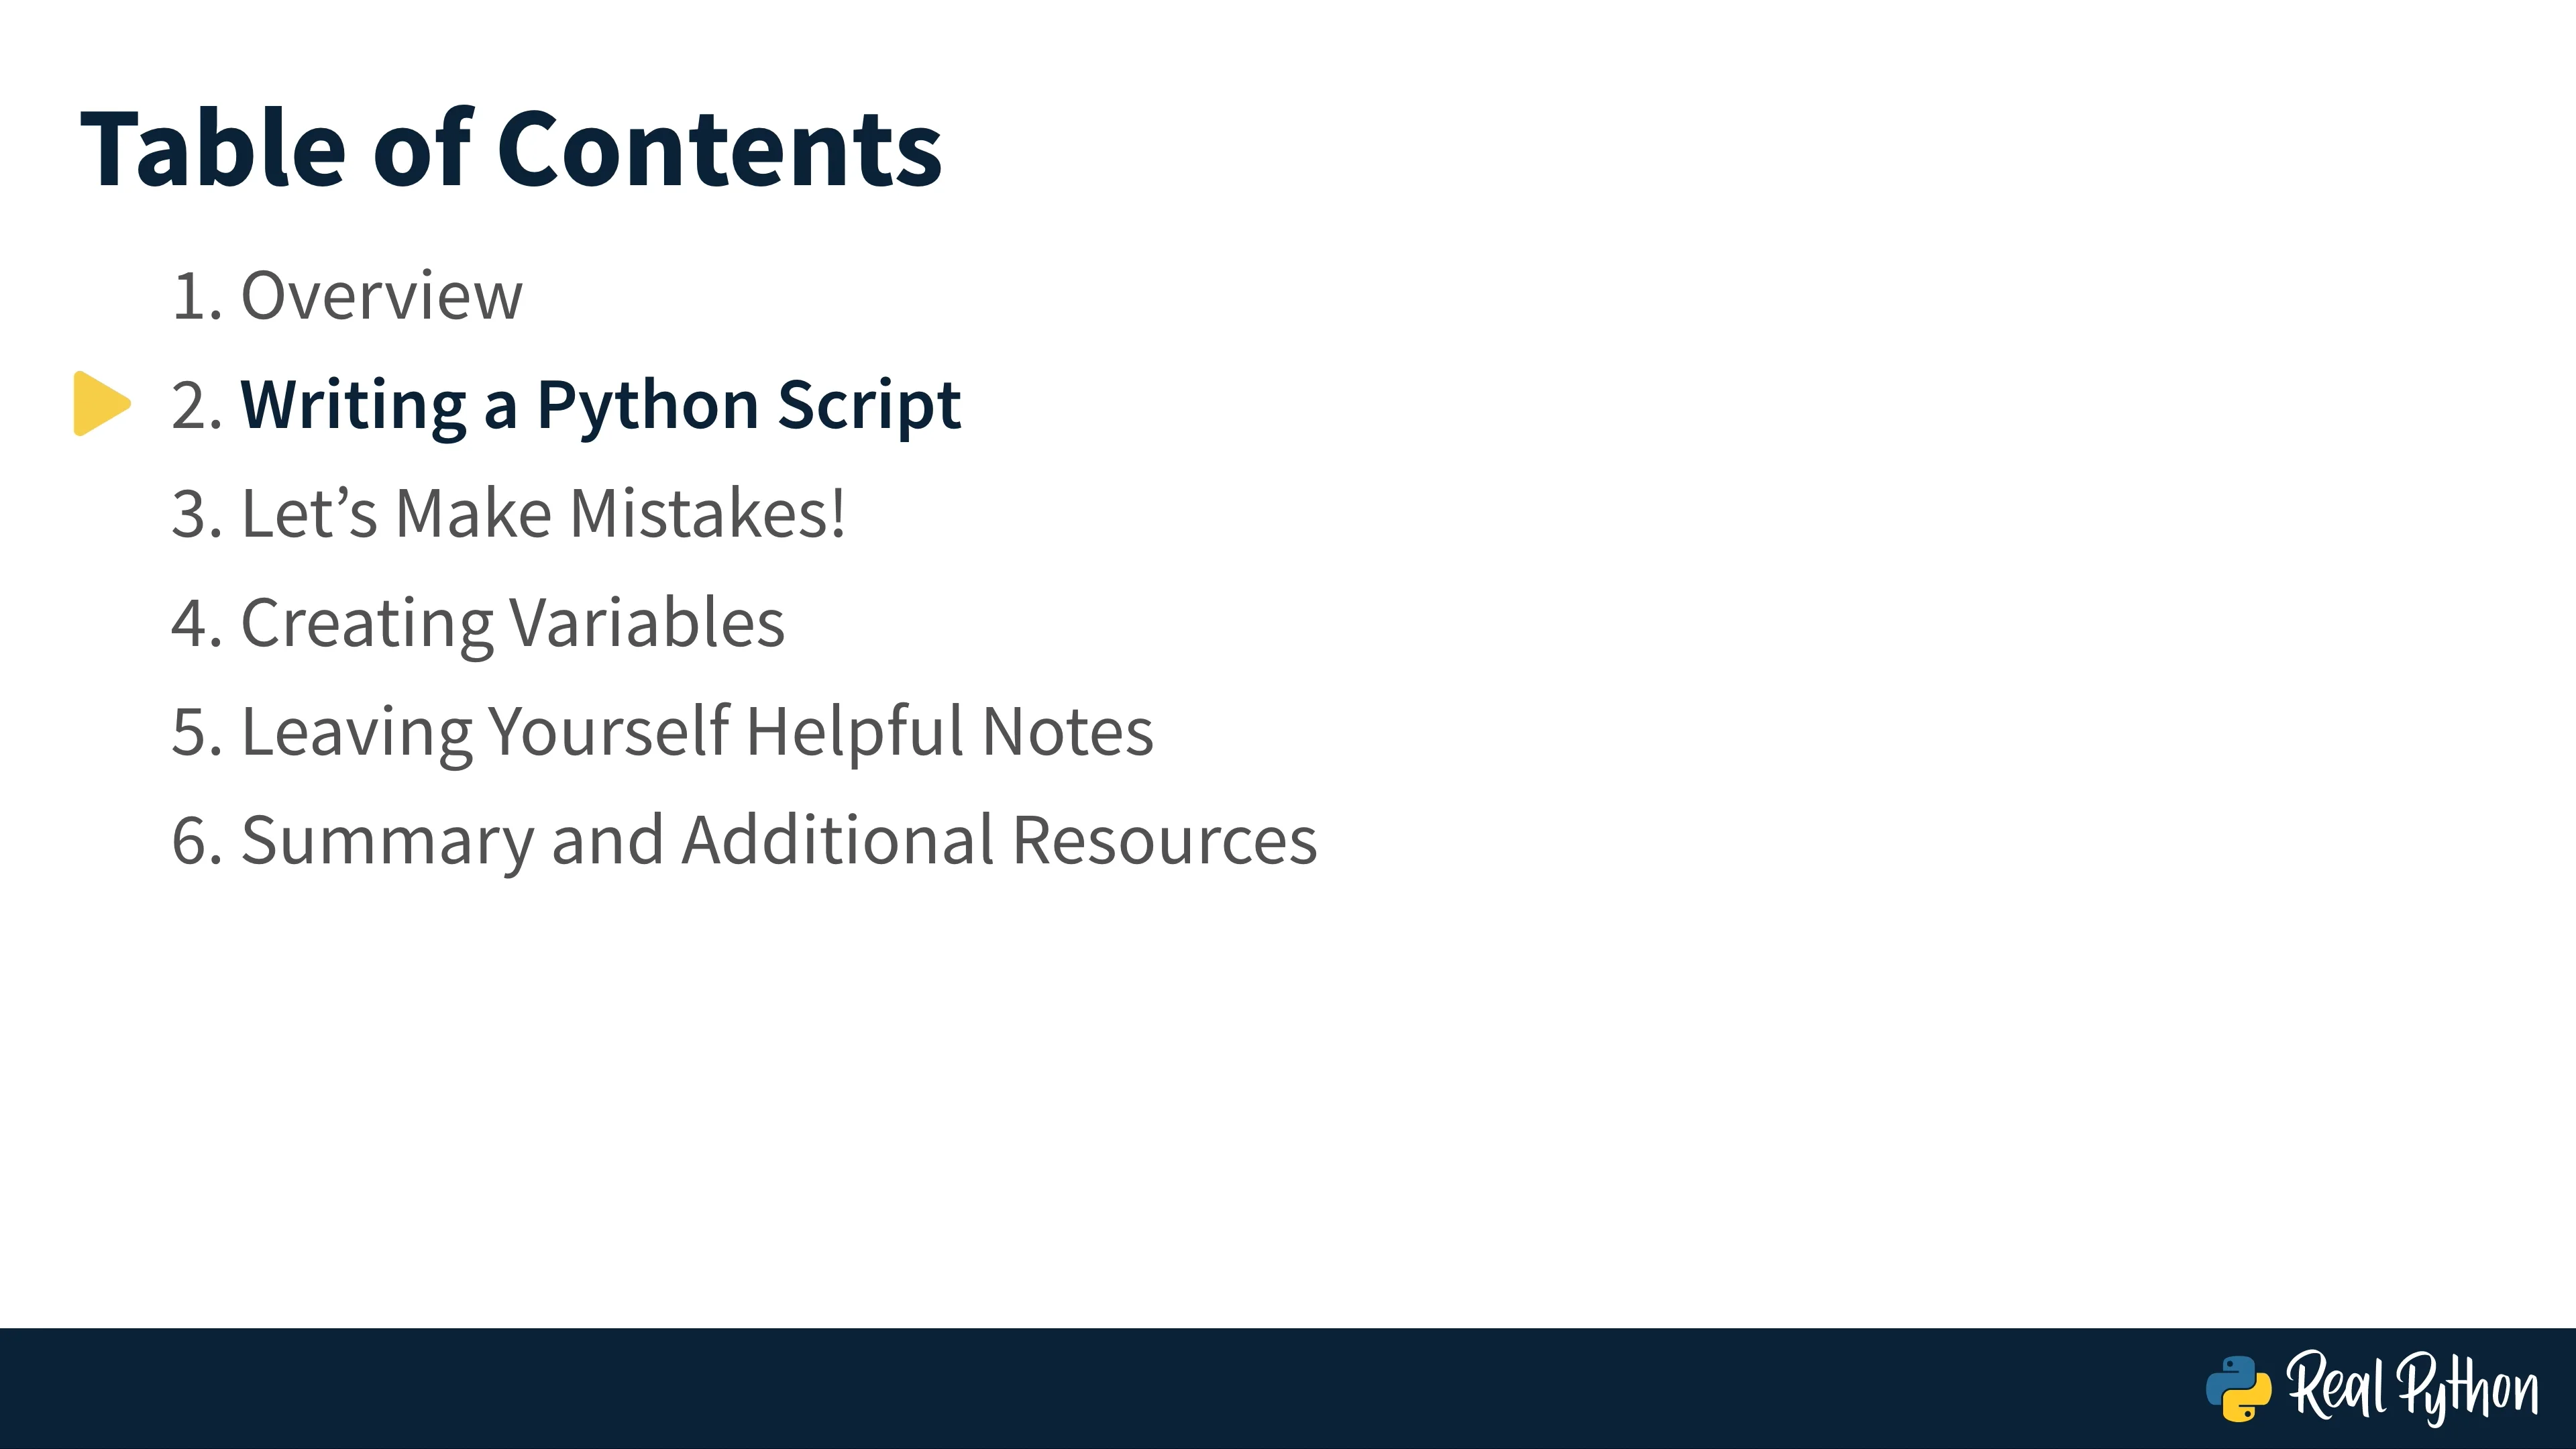
Task: Click the number 5. list marker
Action: 196,732
